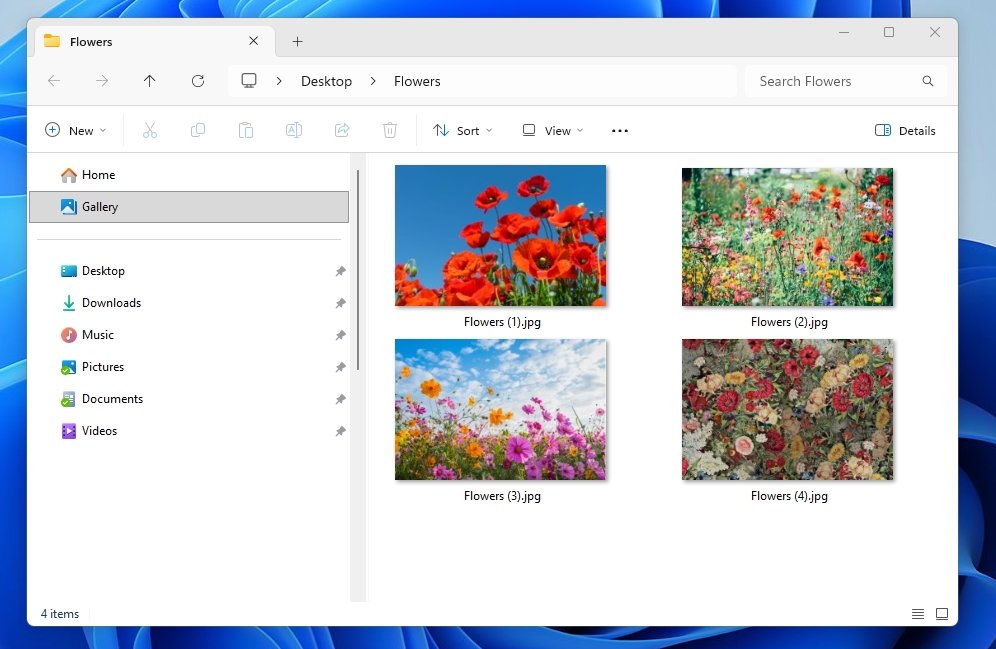This screenshot has height=649, width=996.
Task: Open the View dropdown menu
Action: click(553, 130)
